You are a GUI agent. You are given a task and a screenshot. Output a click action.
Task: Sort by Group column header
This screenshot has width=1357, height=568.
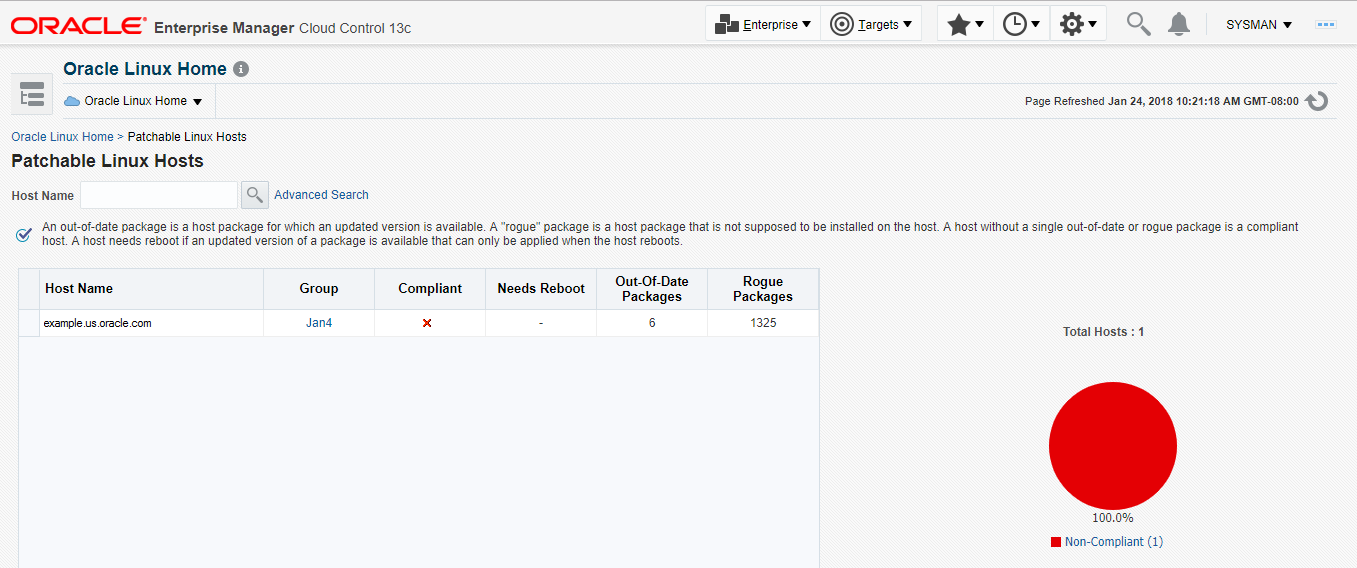point(319,289)
